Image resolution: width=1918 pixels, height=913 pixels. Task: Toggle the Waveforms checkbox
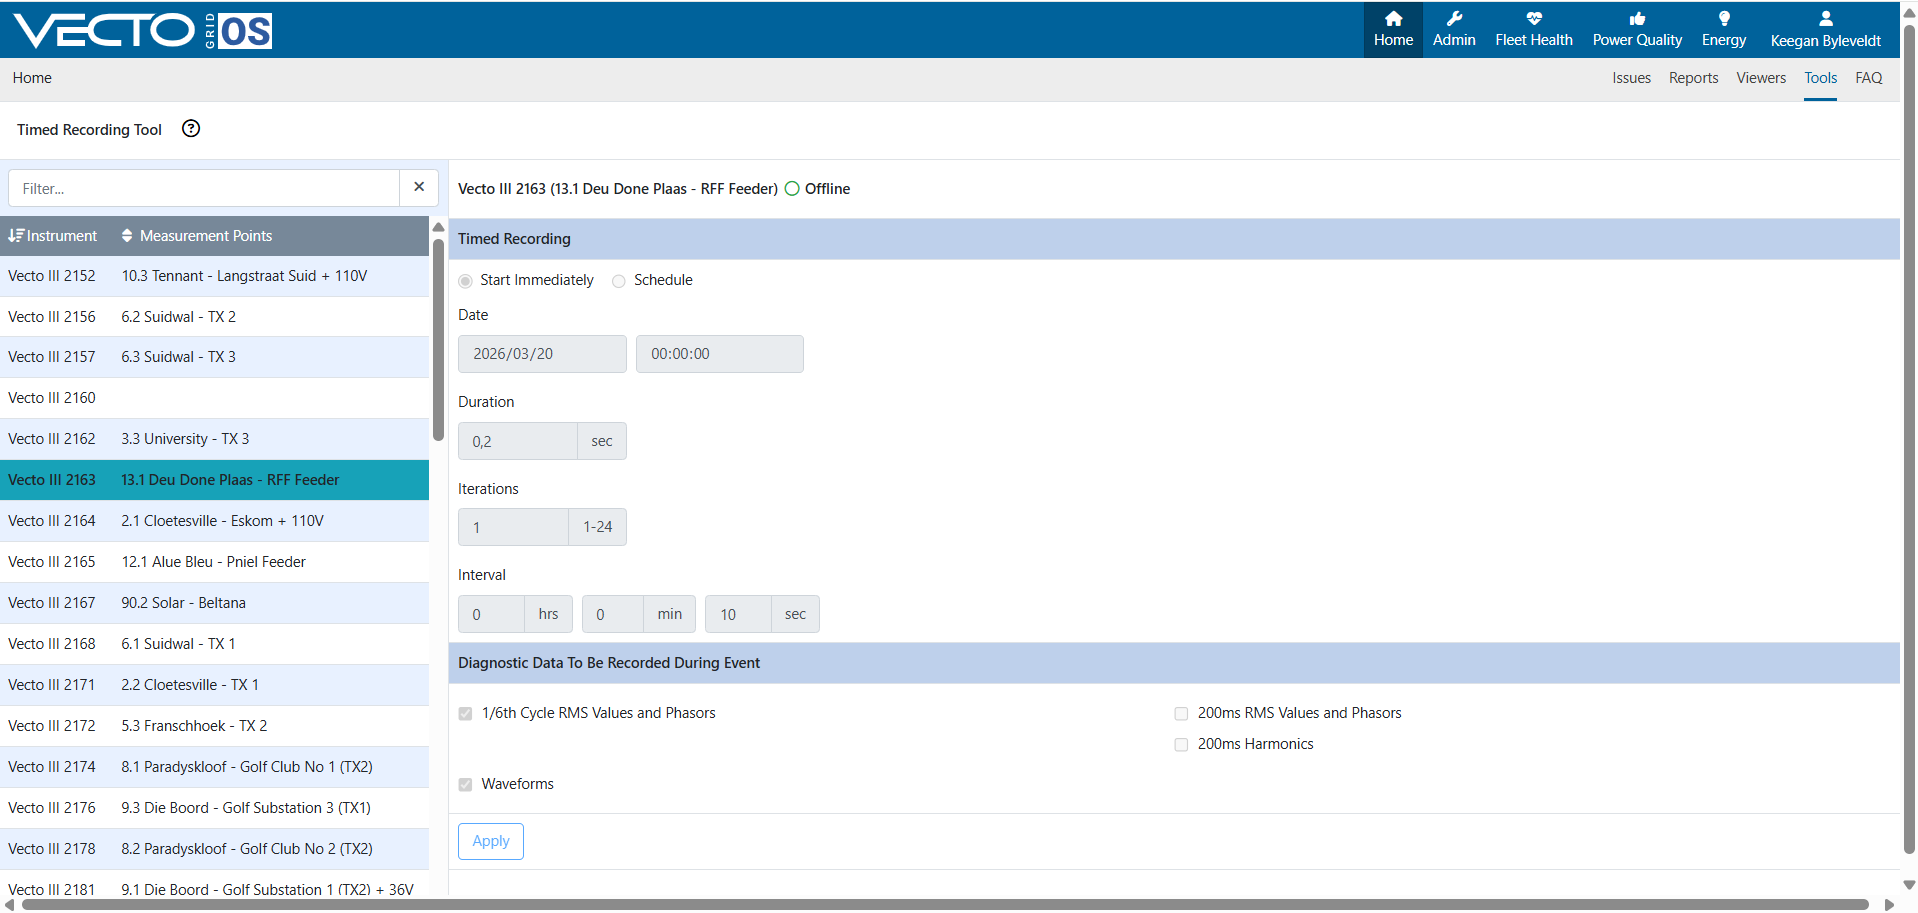pyautogui.click(x=465, y=785)
